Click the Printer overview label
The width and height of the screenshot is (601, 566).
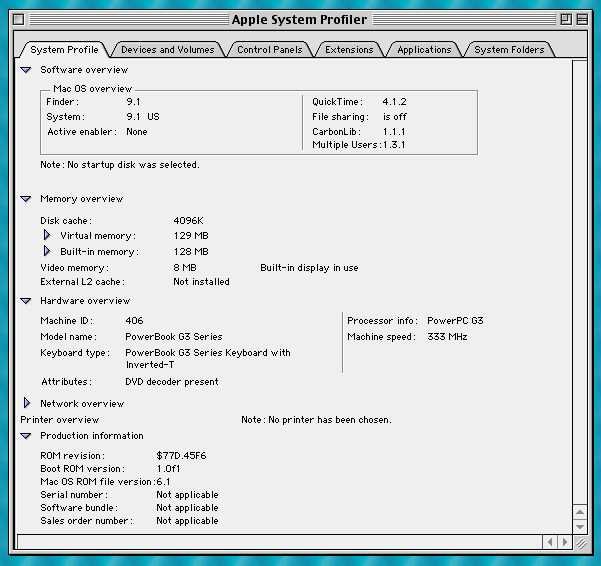coord(59,420)
